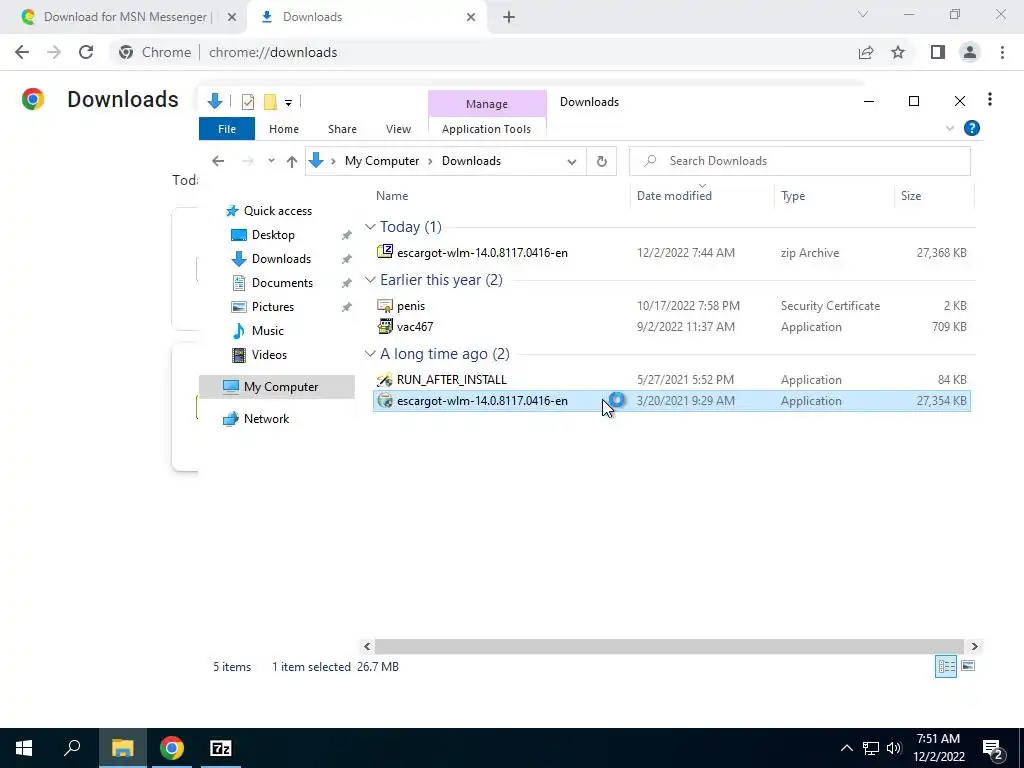Click the horizontal scrollbar left arrow

tap(367, 647)
